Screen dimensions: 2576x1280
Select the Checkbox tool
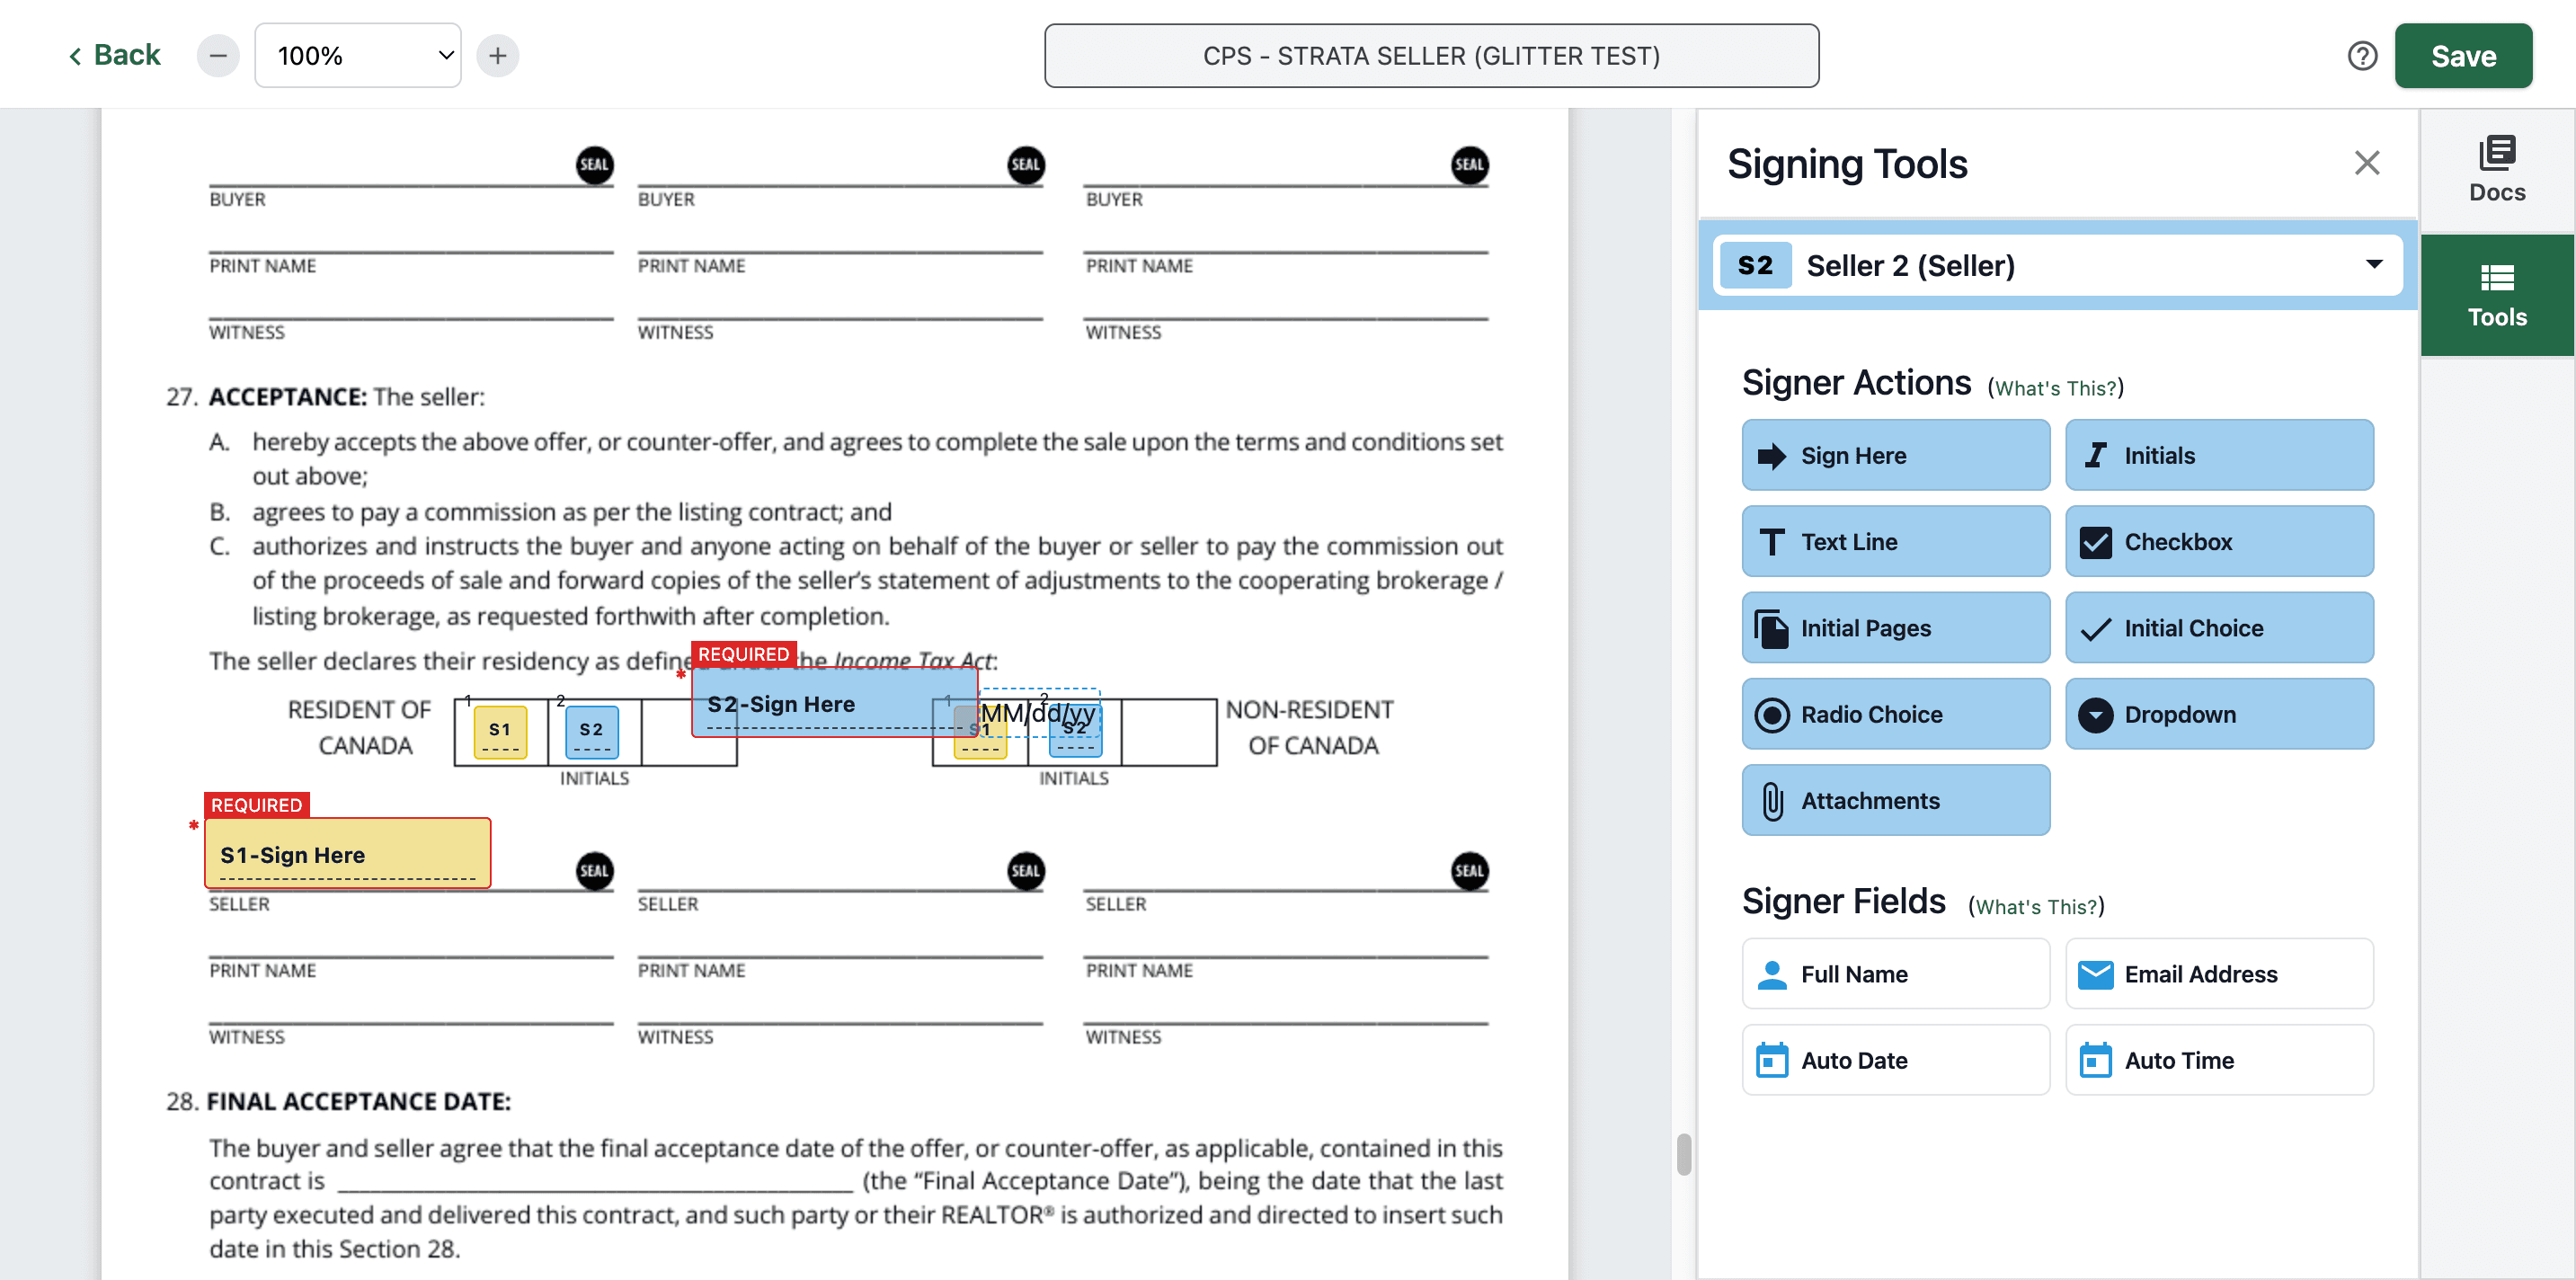[x=2219, y=541]
